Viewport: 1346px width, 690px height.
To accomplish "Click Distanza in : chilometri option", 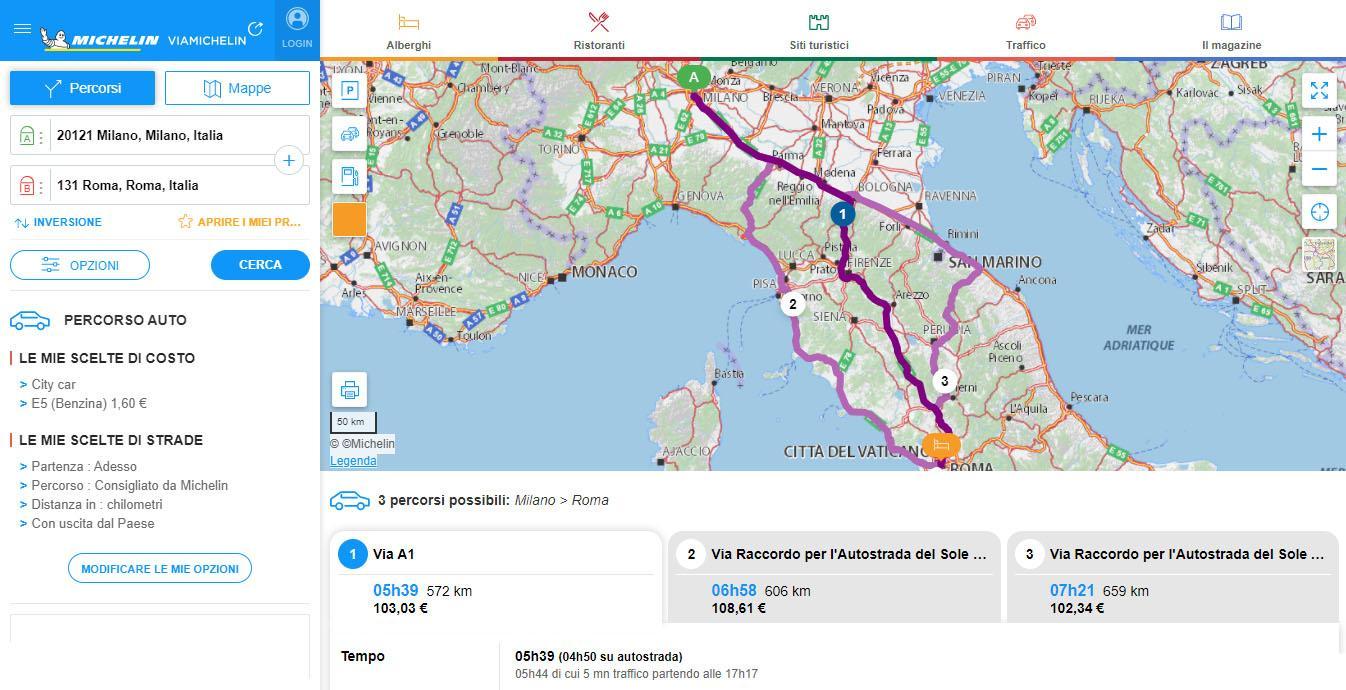I will (x=96, y=504).
